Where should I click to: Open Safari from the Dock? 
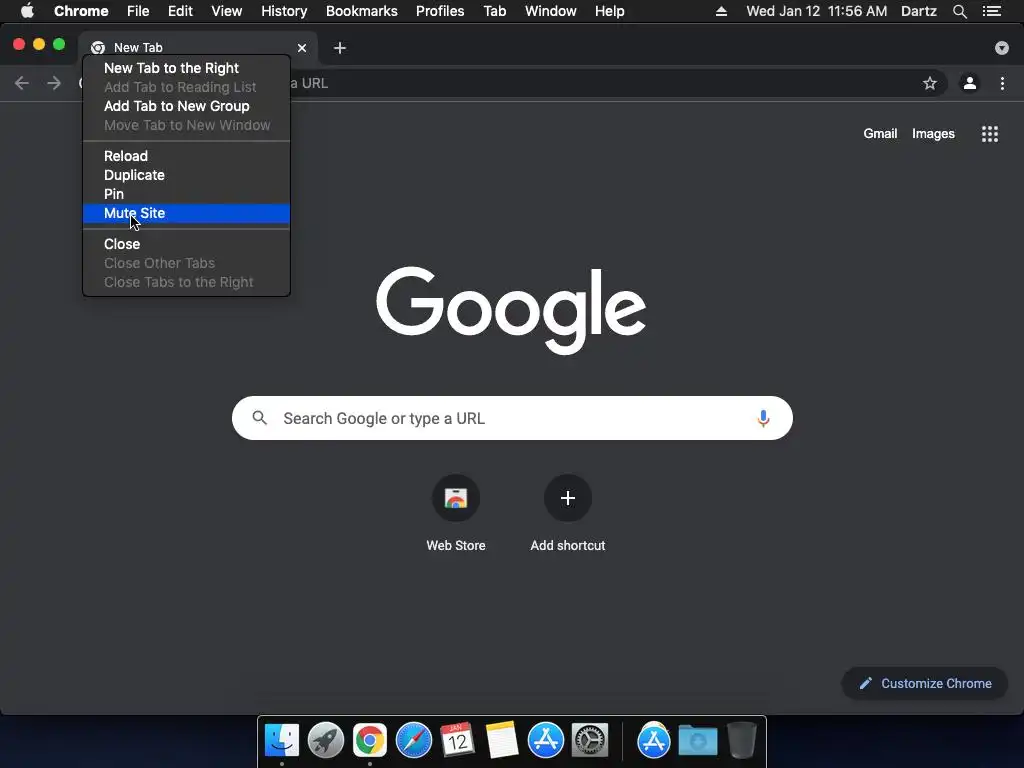[x=413, y=740]
